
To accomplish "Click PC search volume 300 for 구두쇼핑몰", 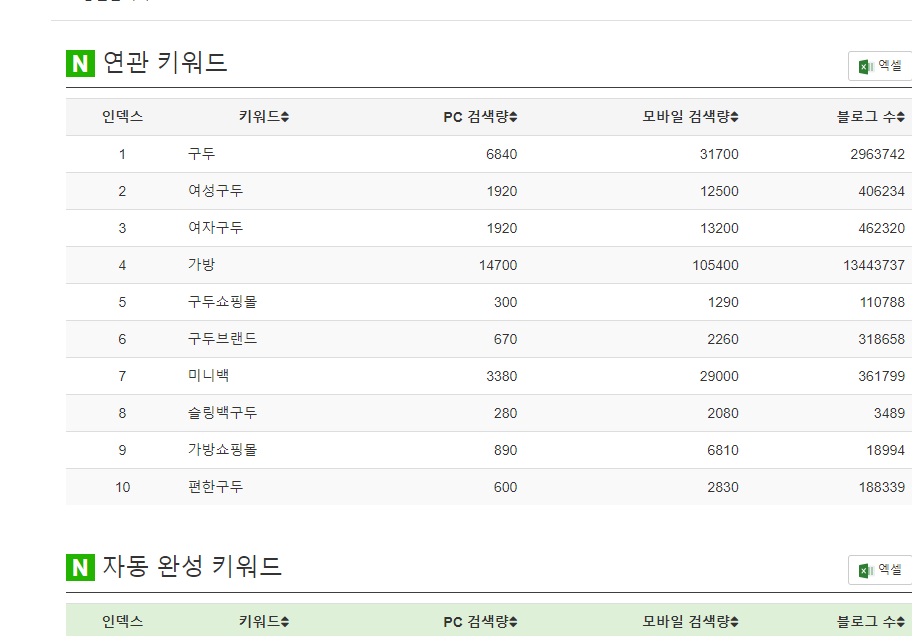I will pyautogui.click(x=505, y=303).
